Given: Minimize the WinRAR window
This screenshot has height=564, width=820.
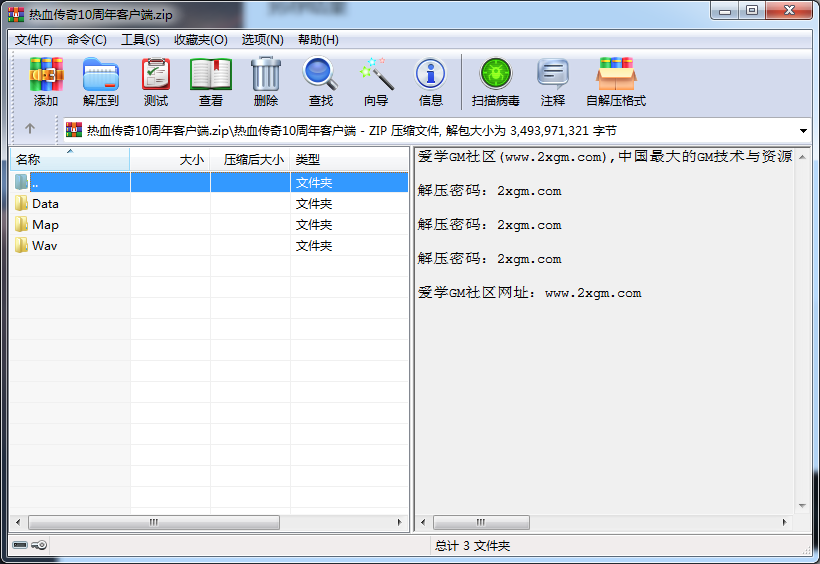Looking at the screenshot, I should (x=725, y=10).
